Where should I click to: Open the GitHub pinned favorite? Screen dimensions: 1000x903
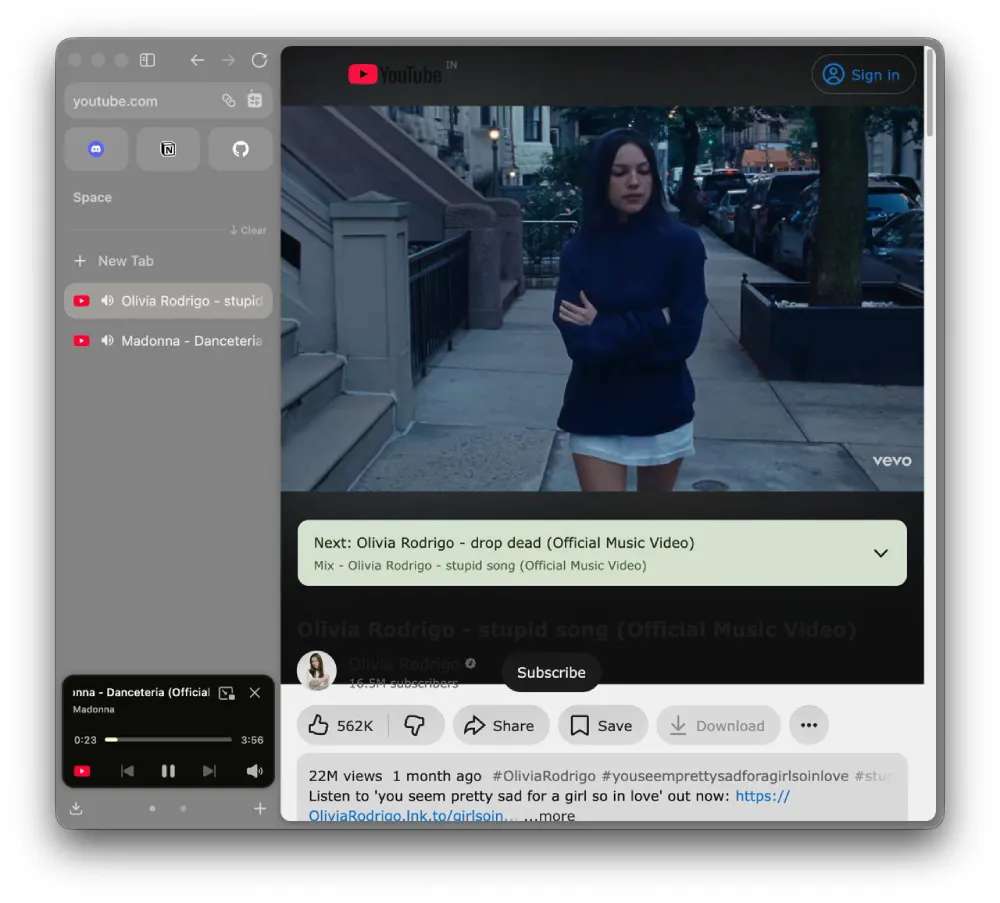click(x=240, y=149)
